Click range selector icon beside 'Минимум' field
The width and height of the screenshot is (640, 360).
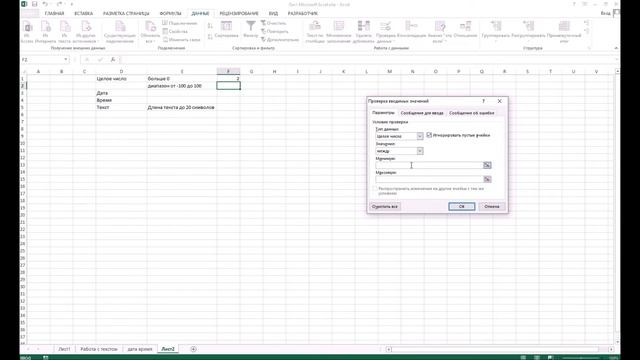tap(487, 165)
